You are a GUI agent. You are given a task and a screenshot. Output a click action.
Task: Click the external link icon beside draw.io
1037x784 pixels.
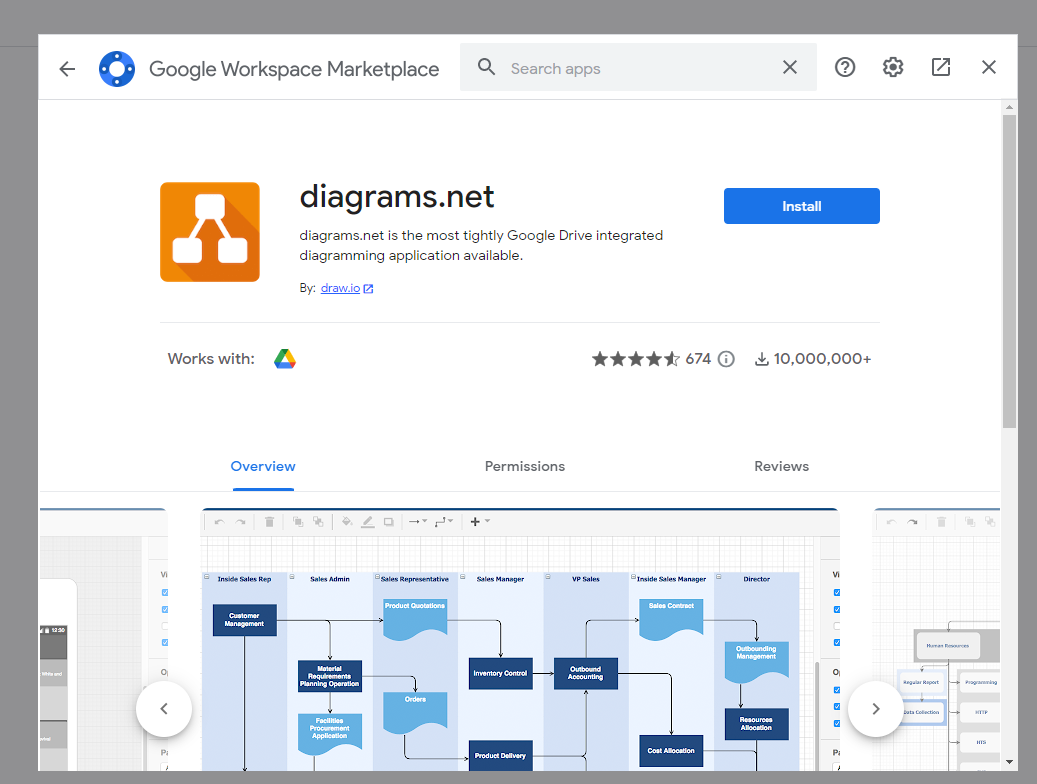368,288
